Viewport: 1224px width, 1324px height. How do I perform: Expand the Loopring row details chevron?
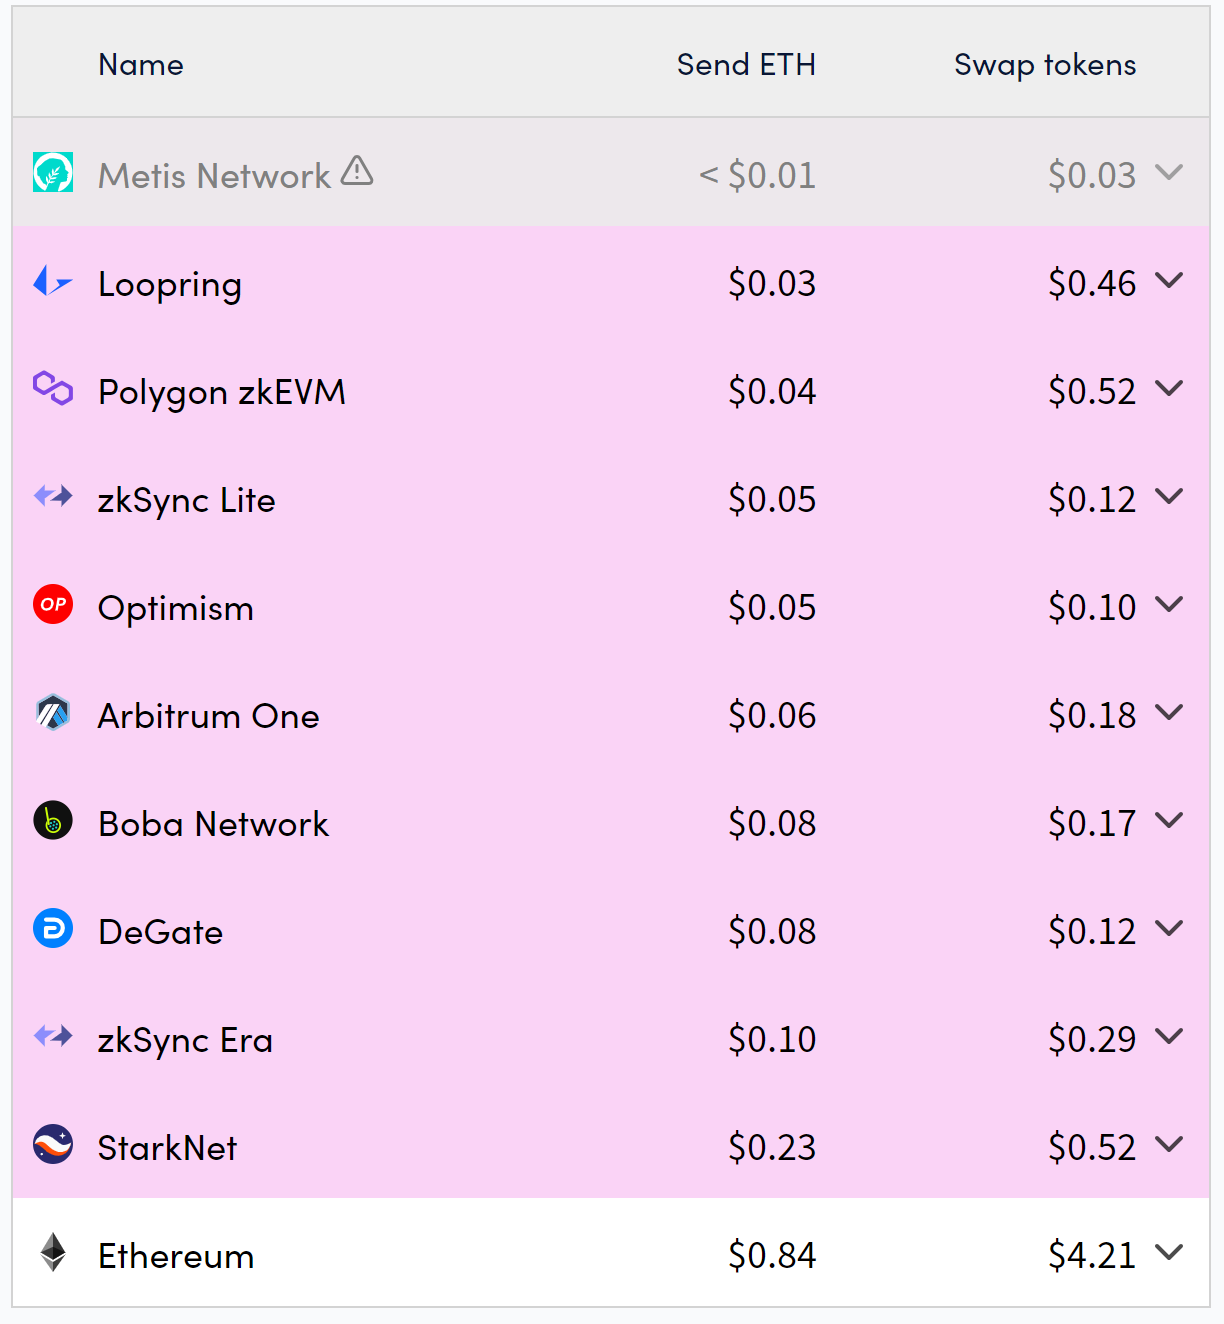point(1169,280)
